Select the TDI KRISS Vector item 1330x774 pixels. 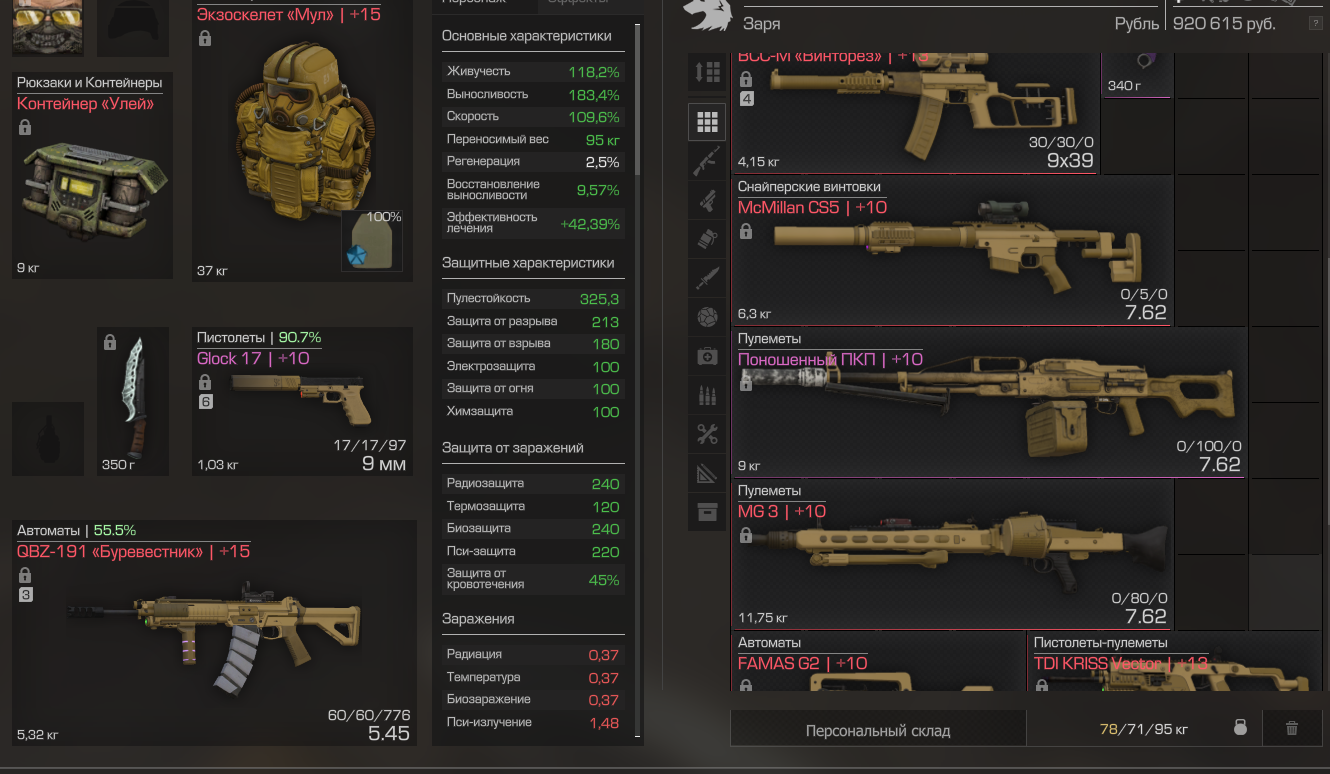[x=1172, y=662]
